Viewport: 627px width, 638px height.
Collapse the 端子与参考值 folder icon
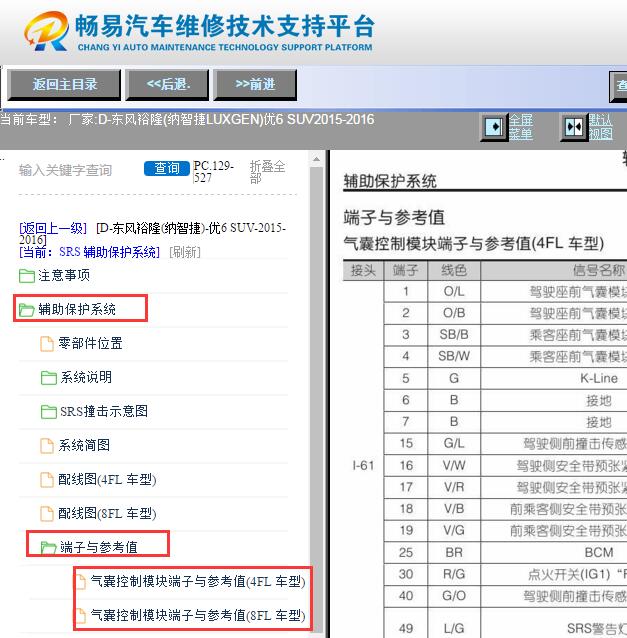(49, 548)
